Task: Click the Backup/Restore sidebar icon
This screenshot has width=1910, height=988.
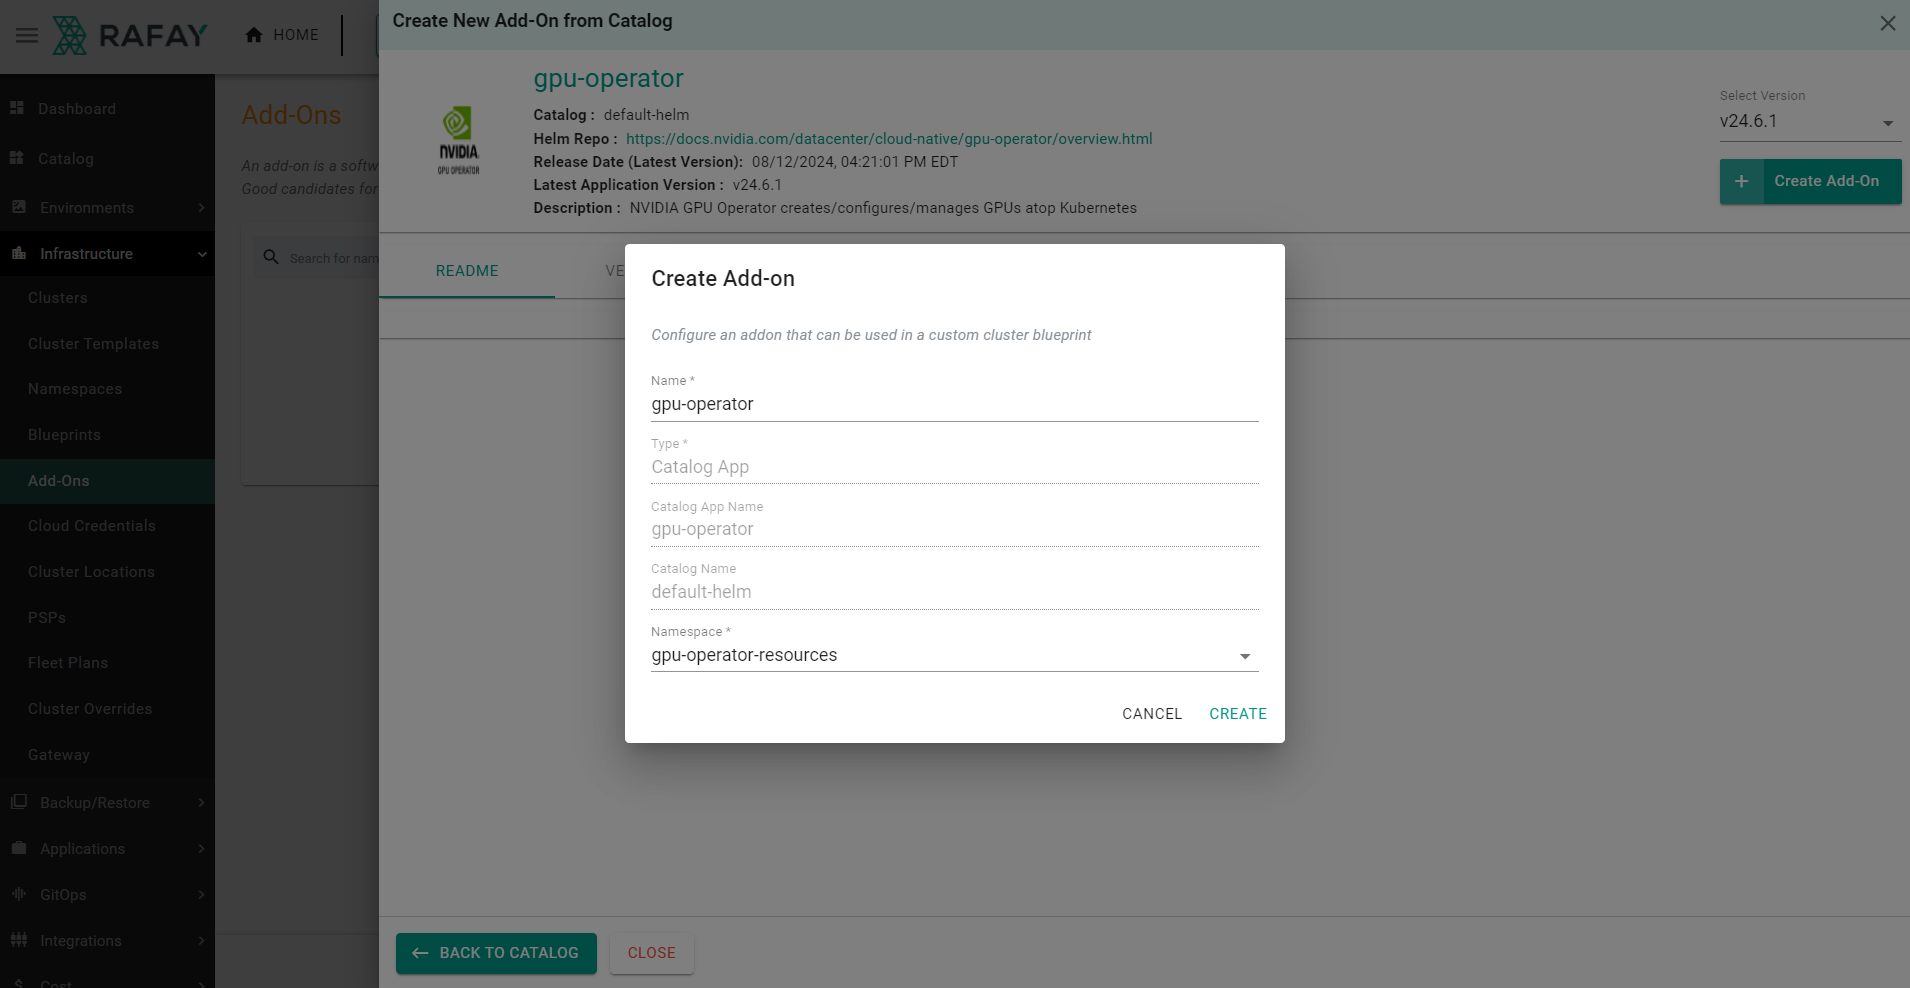Action: [x=18, y=802]
